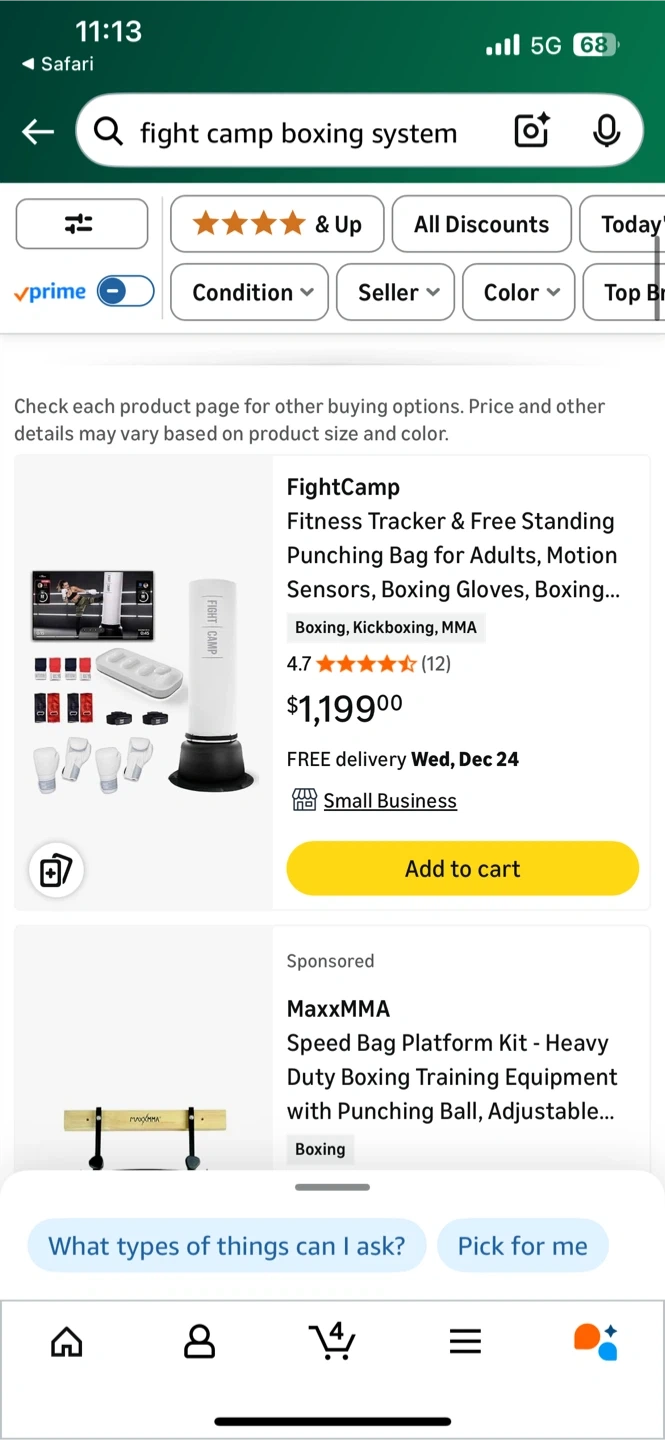The image size is (665, 1440).
Task: Add FightCamp system to cart
Action: tap(462, 868)
